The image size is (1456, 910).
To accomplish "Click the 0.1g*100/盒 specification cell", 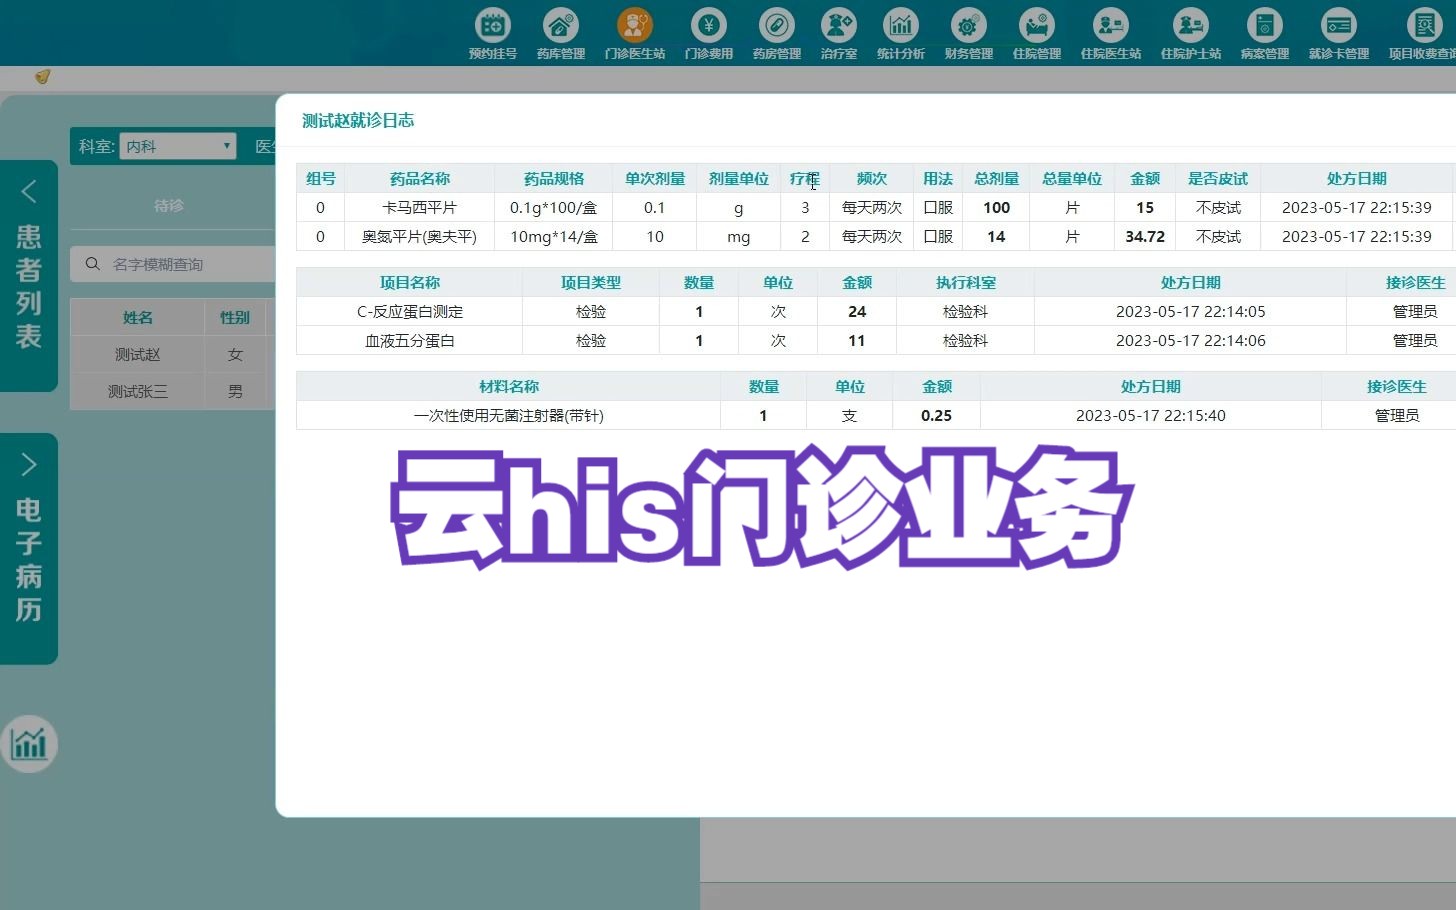I will [554, 207].
